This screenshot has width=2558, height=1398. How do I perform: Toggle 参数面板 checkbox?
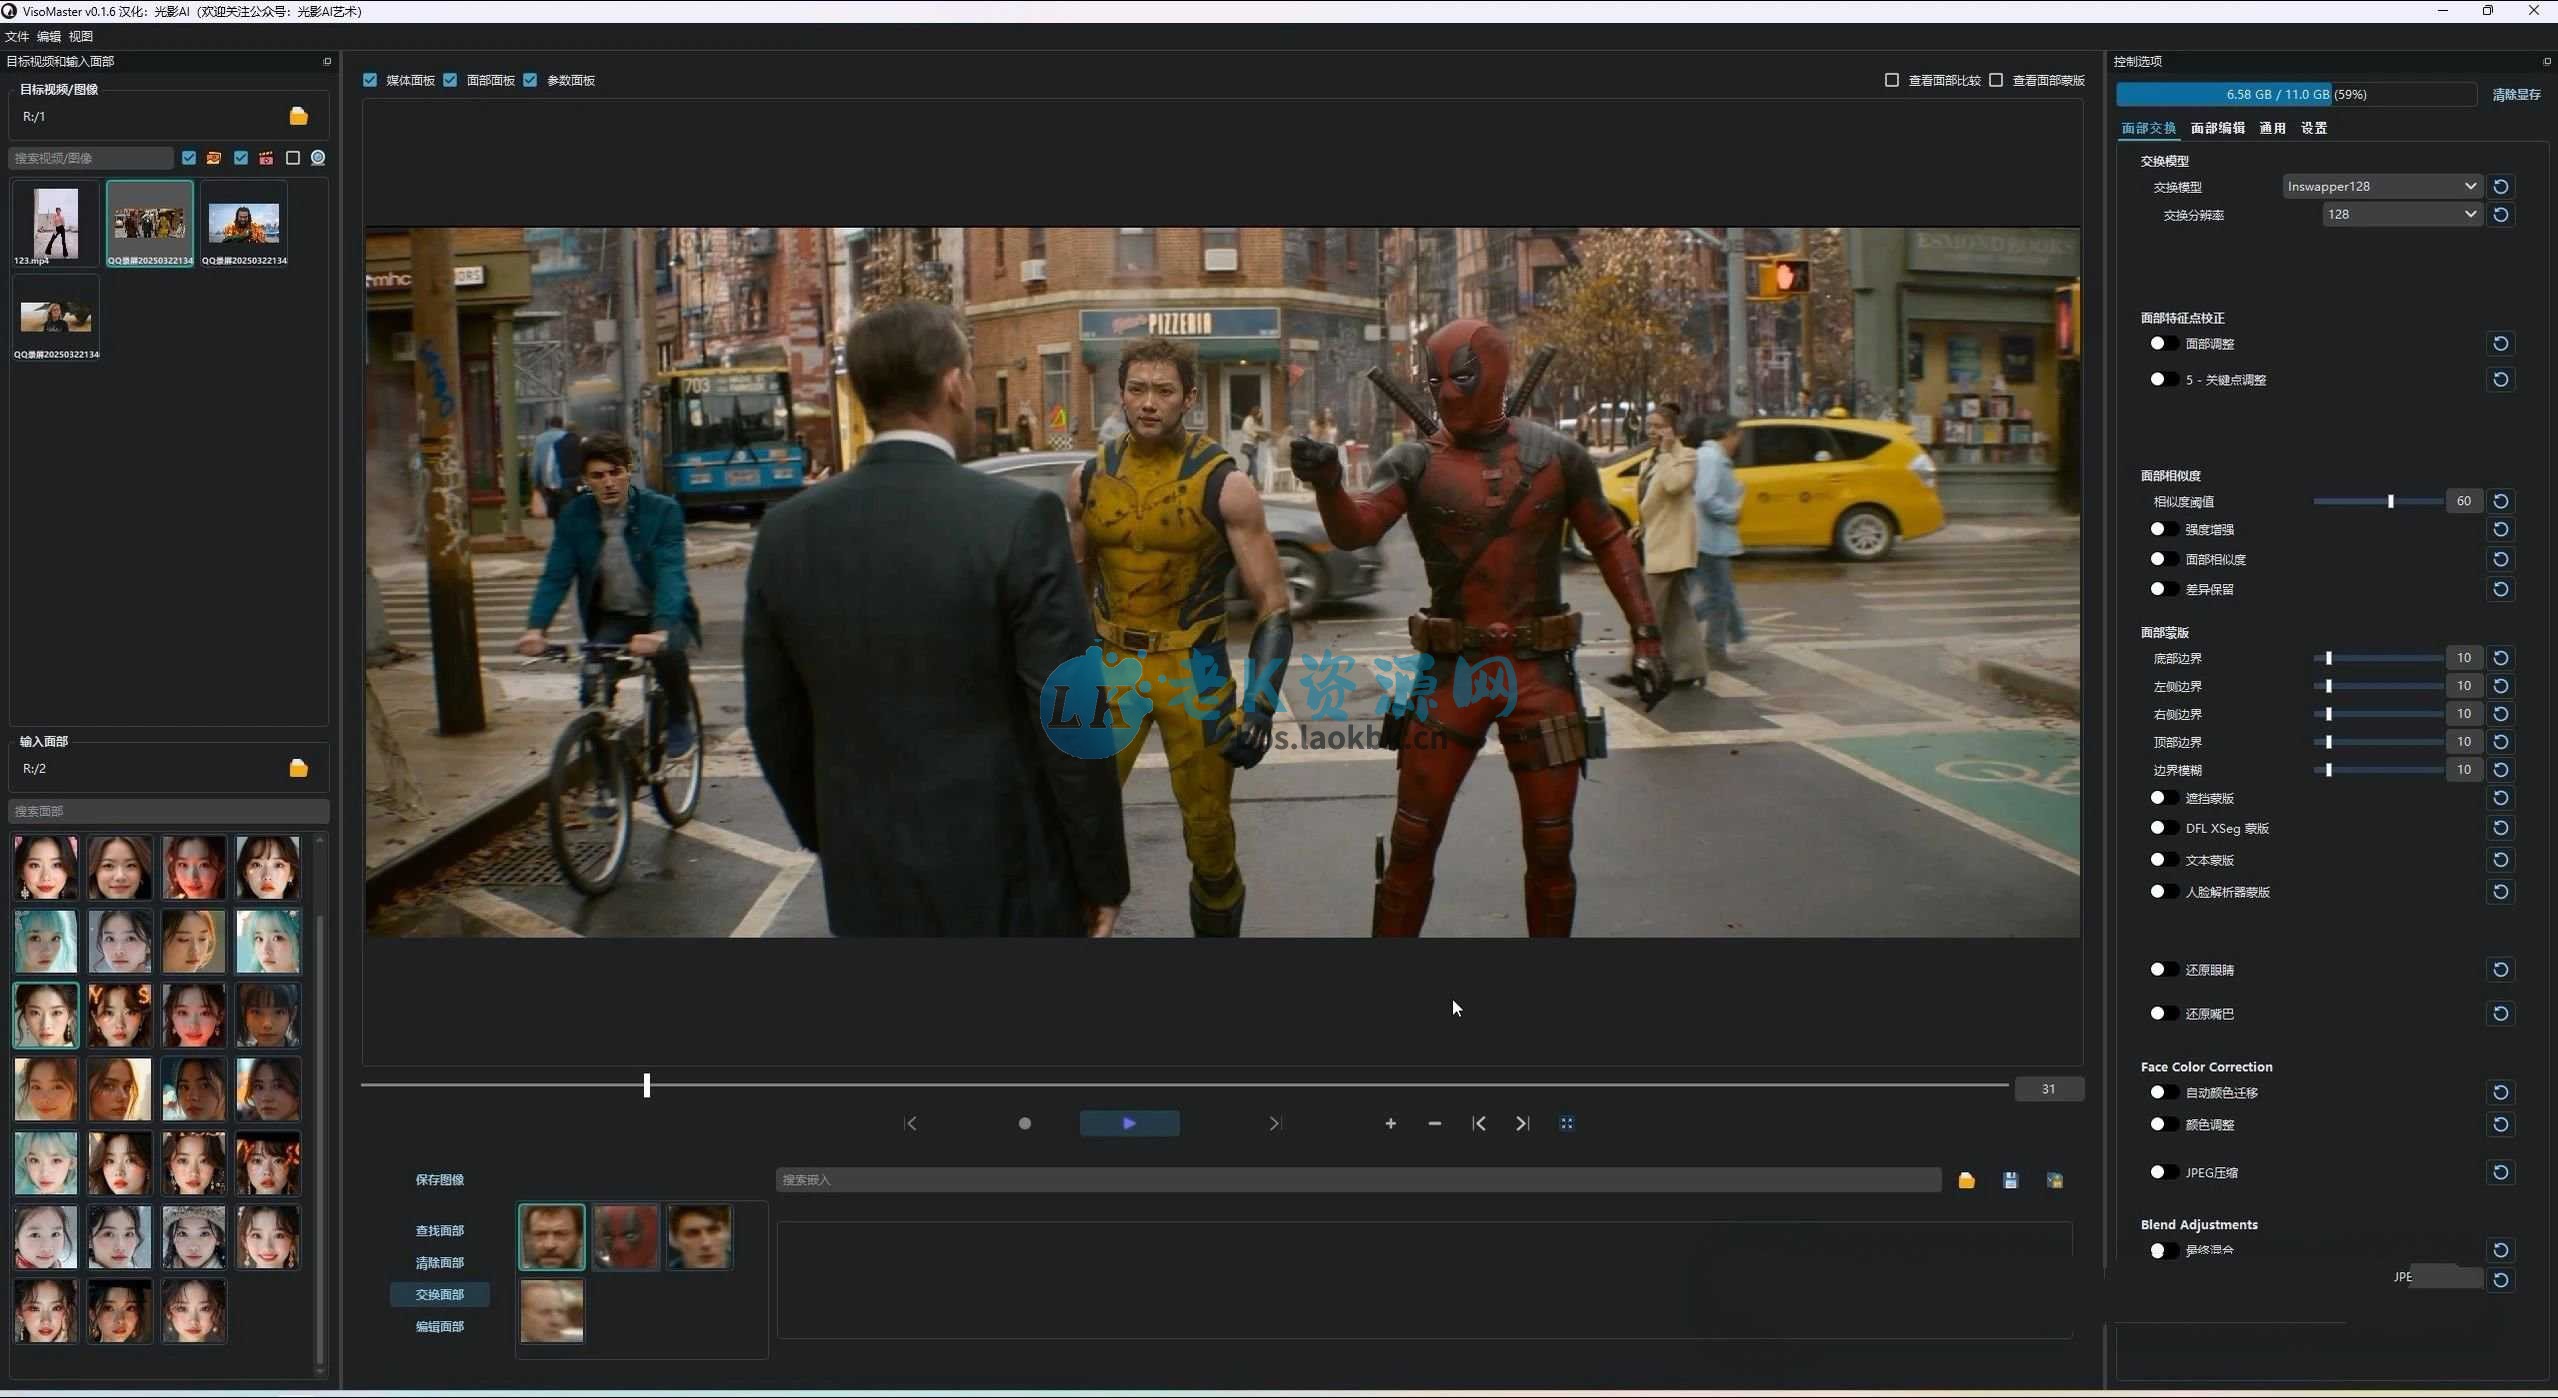point(530,80)
